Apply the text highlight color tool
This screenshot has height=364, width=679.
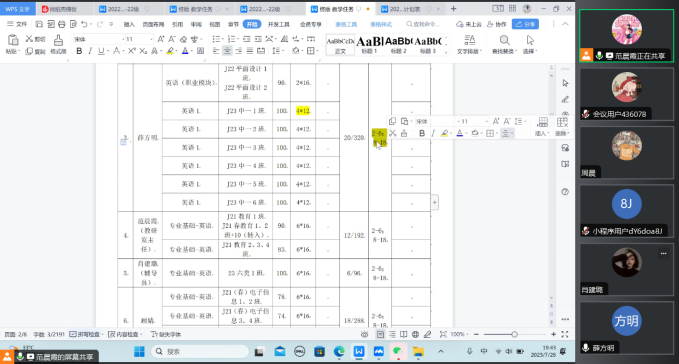pyautogui.click(x=170, y=51)
